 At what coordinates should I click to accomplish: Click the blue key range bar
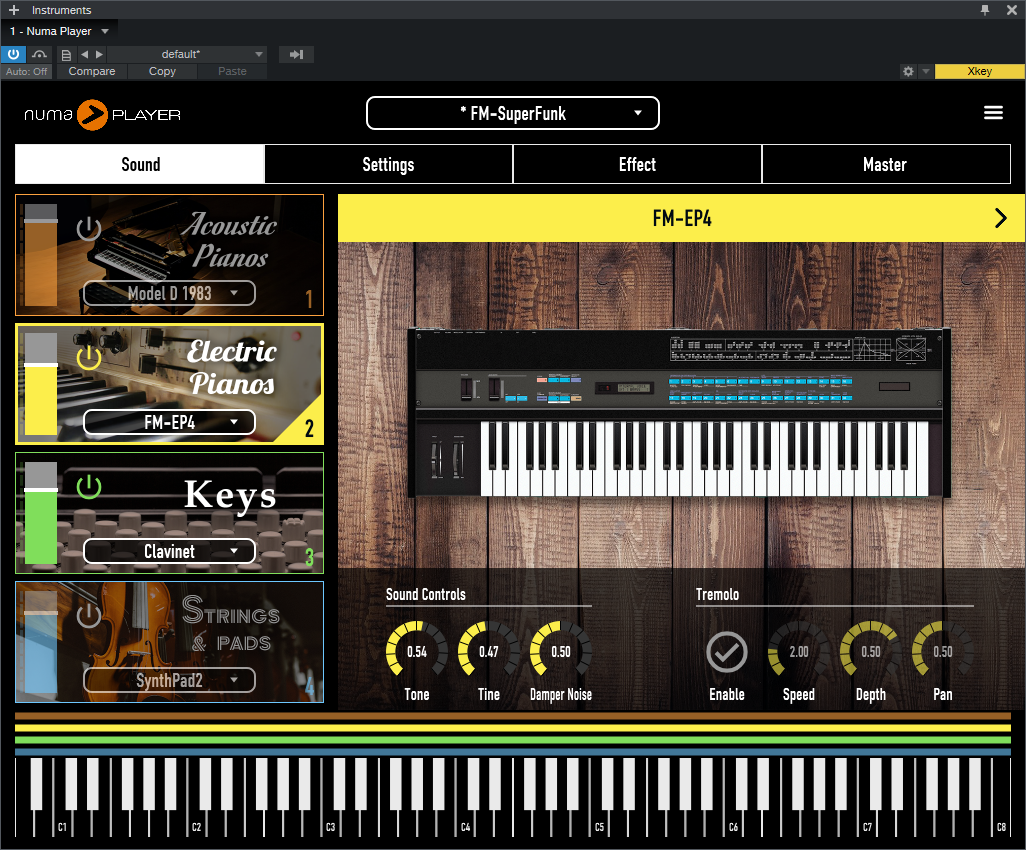[x=513, y=753]
